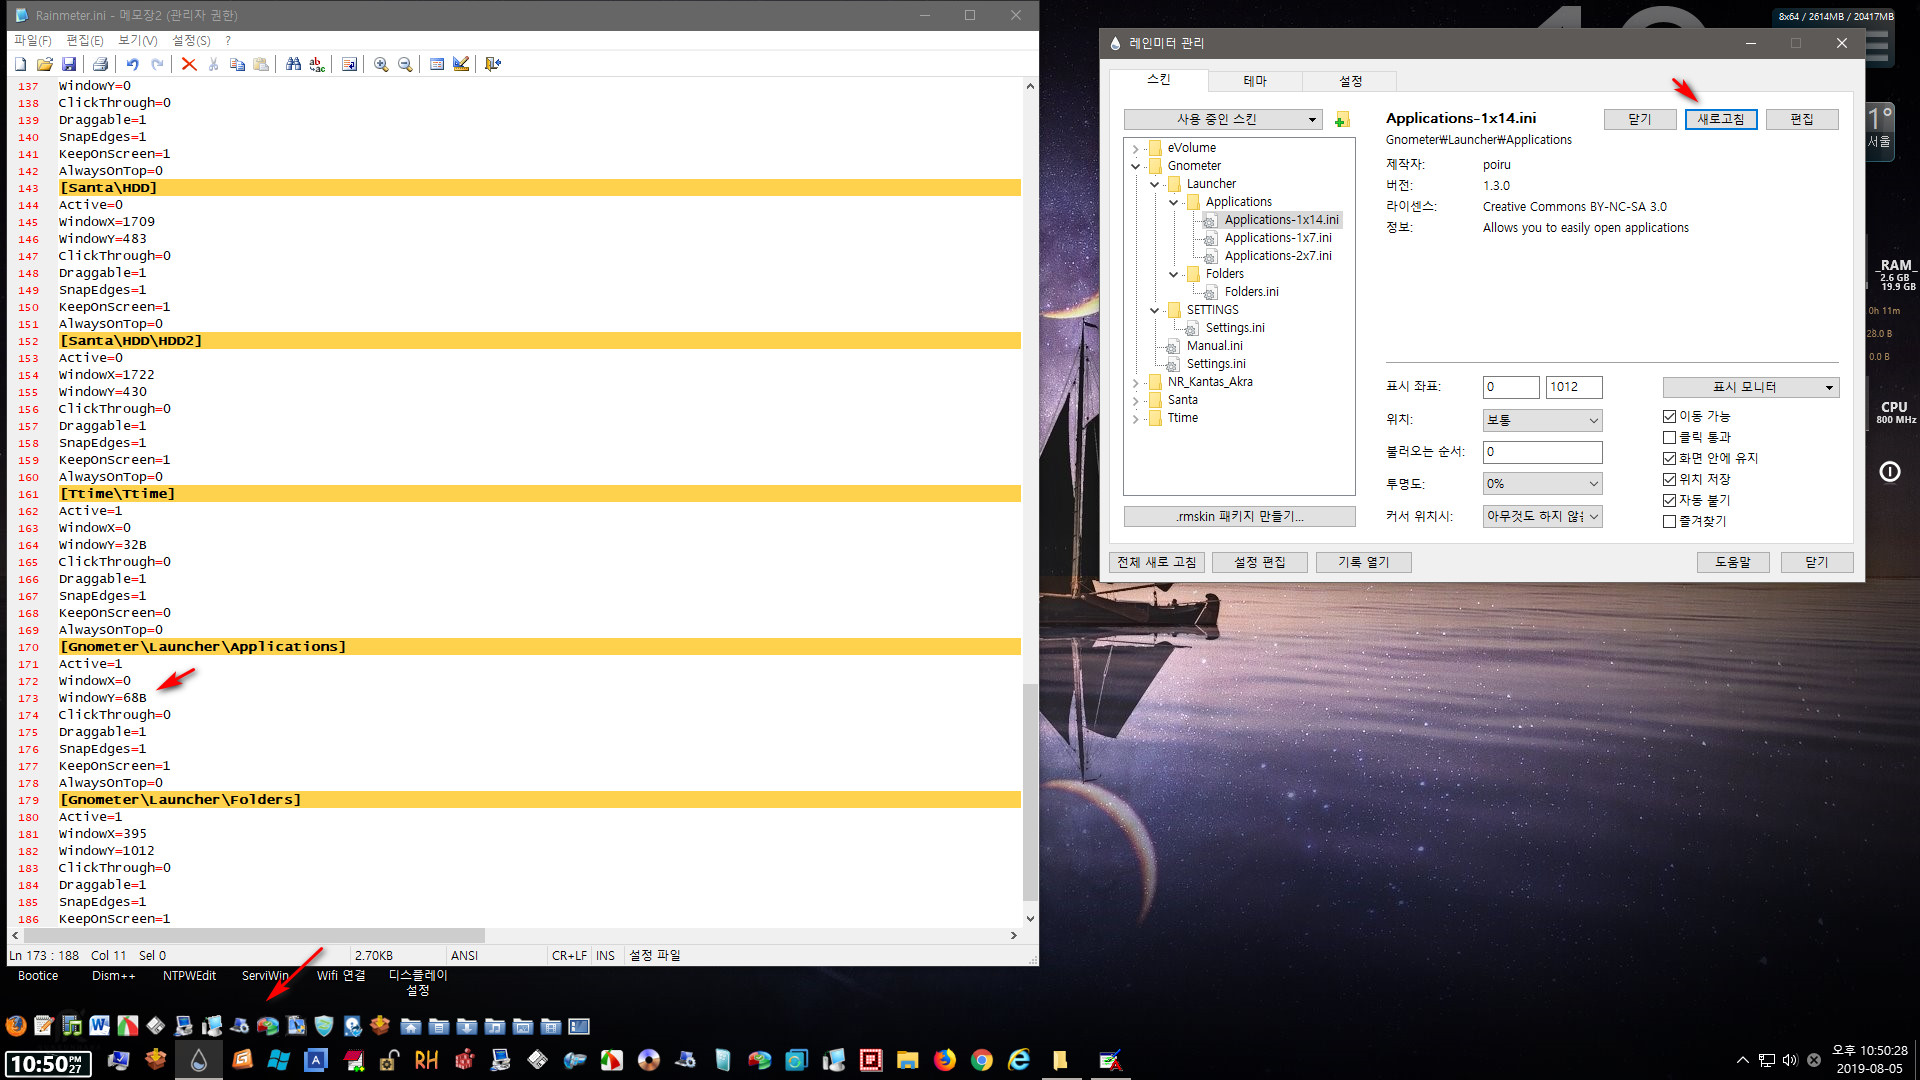Open scheme customization ruler-pencil icon
This screenshot has height=1080, width=1920.
(461, 64)
